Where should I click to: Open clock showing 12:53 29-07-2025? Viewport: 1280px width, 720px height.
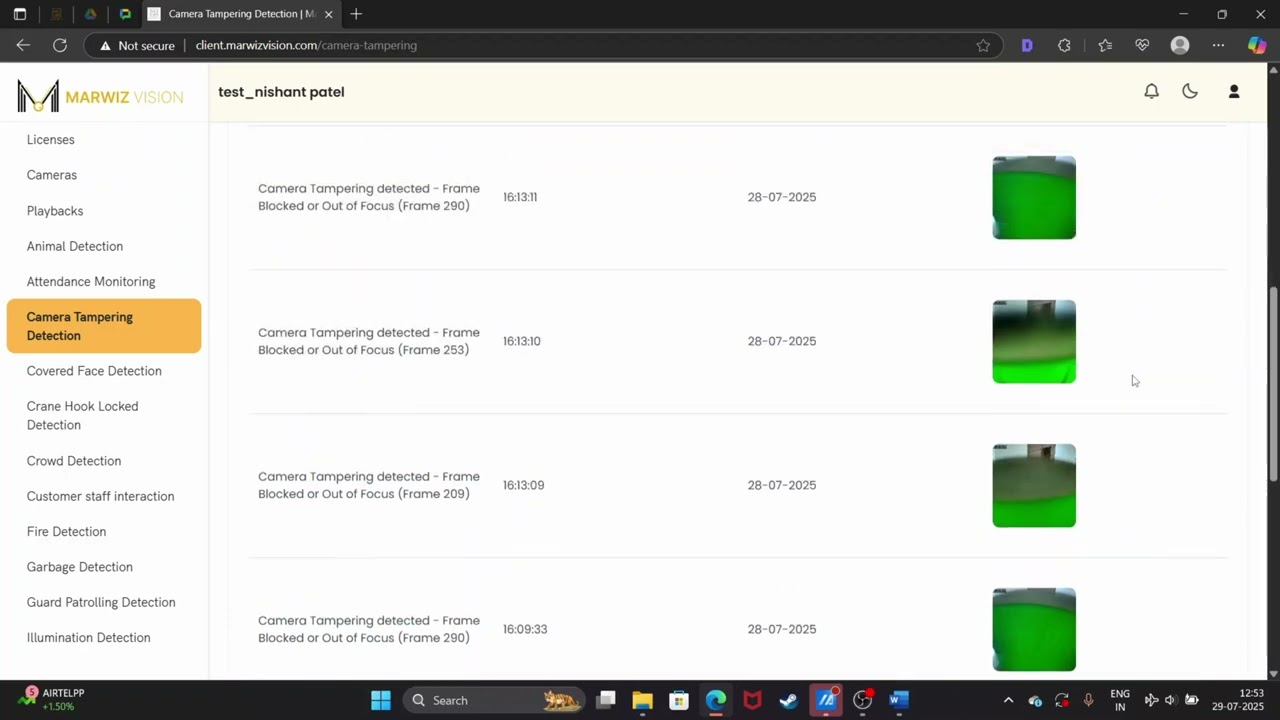tap(1238, 700)
